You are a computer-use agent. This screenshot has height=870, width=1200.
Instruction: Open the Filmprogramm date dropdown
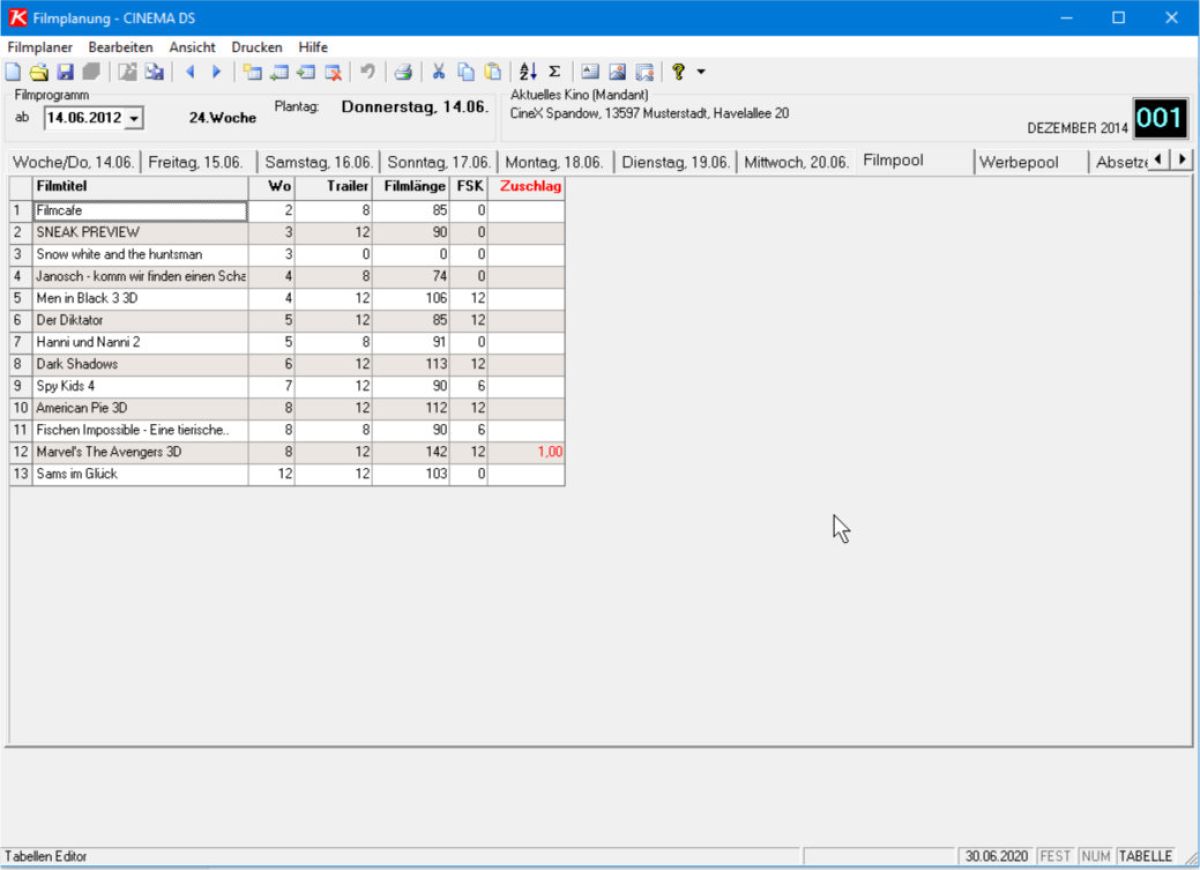point(134,118)
